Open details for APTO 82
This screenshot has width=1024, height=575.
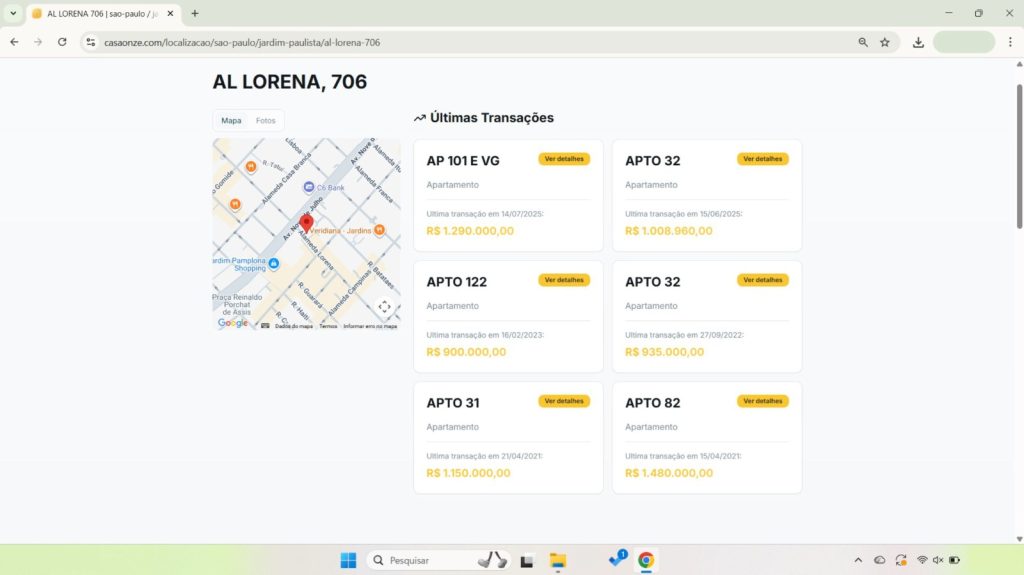coord(762,401)
